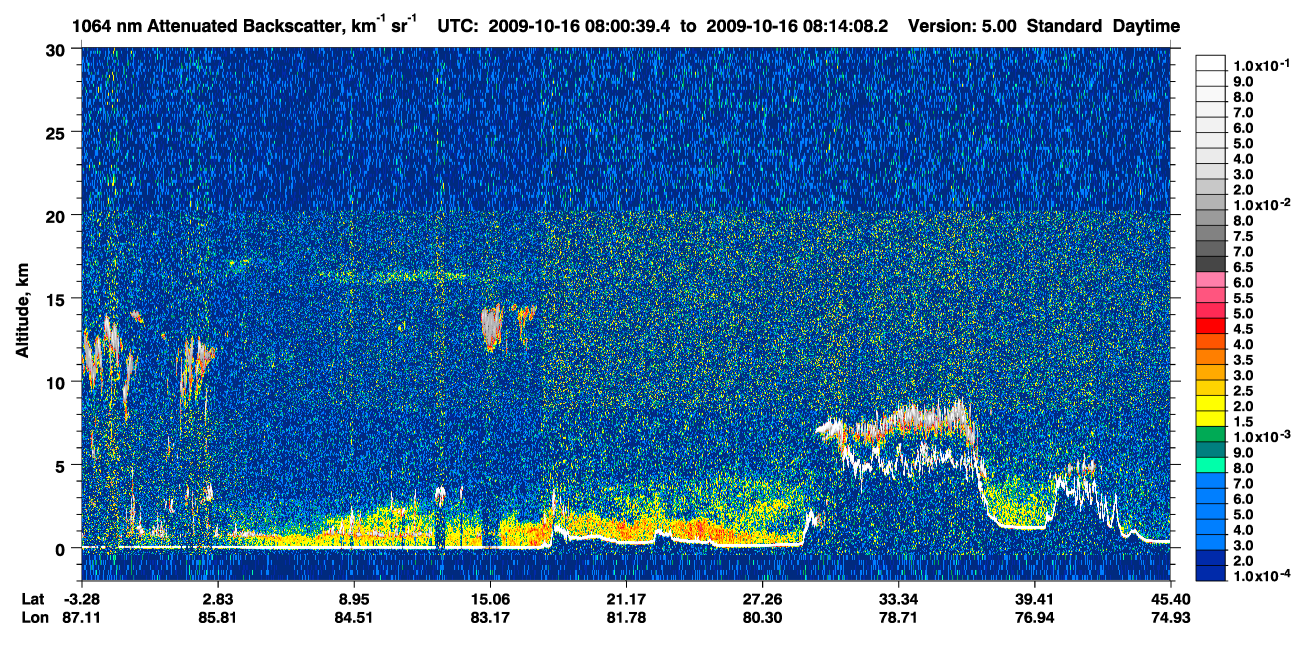Select the start time '2009-10-16 08:00:39.4'
The image size is (1300, 667).
(x=580, y=26)
